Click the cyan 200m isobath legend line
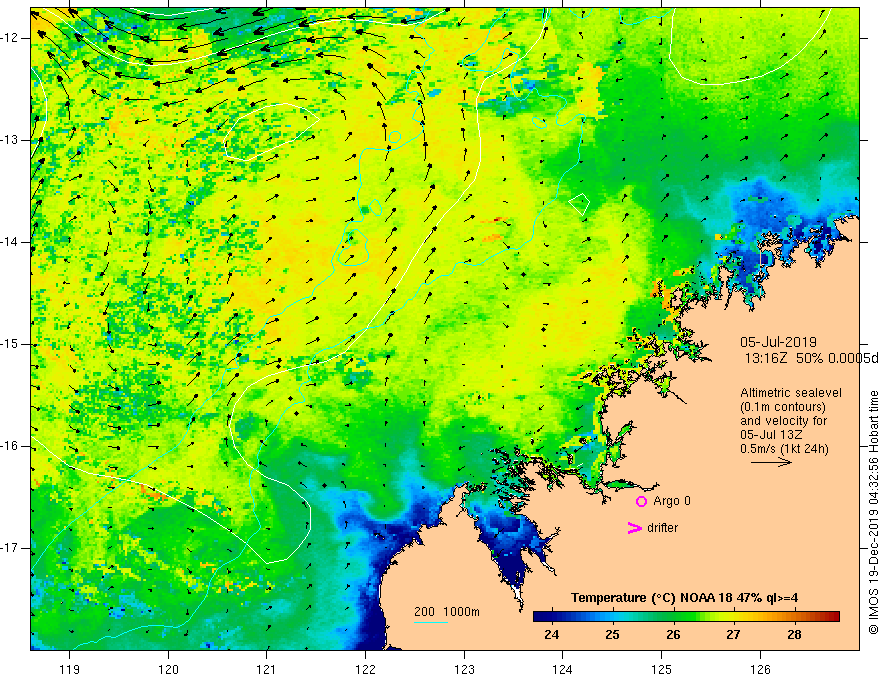The image size is (880, 680). click(x=430, y=622)
